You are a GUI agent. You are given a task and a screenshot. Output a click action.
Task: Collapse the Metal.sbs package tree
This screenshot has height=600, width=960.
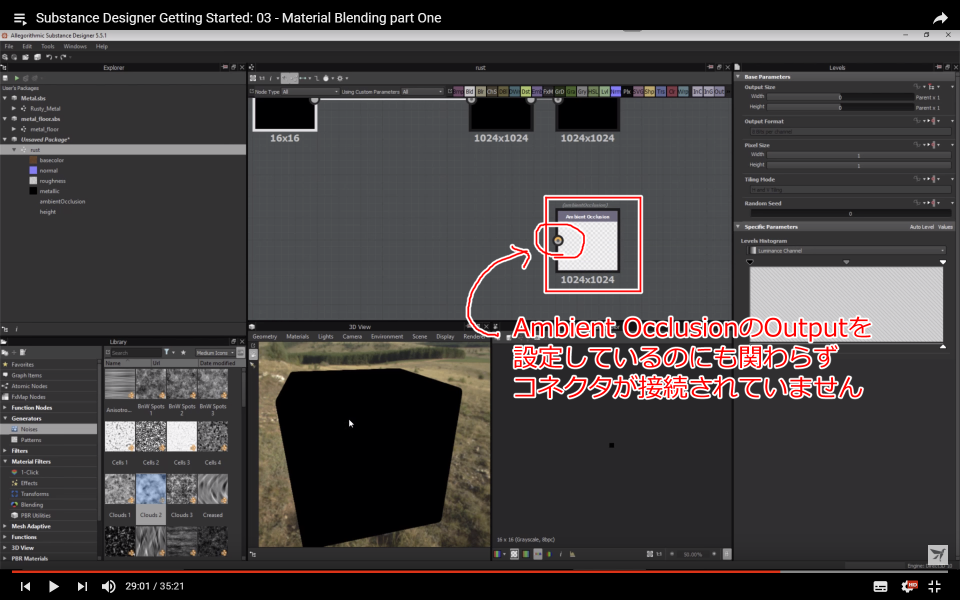[x=5, y=98]
